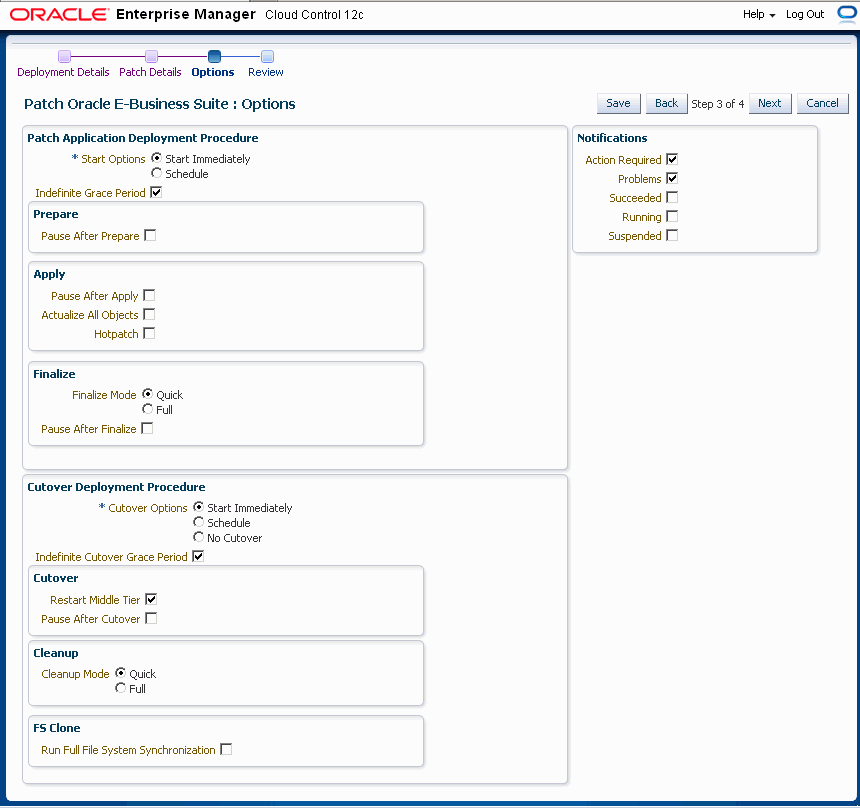
Task: Click the Save button
Action: pos(618,103)
